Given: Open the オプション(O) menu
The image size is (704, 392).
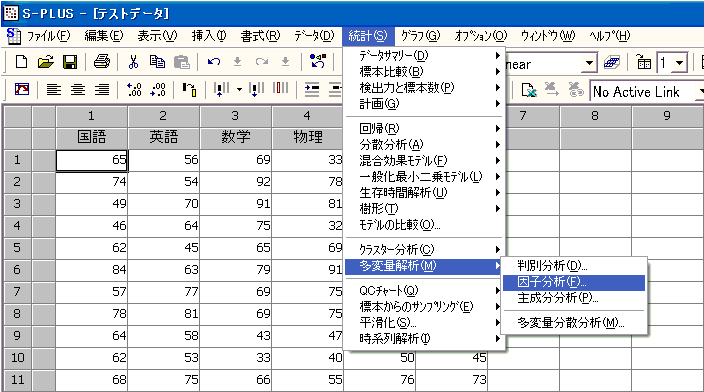Looking at the screenshot, I should 480,35.
